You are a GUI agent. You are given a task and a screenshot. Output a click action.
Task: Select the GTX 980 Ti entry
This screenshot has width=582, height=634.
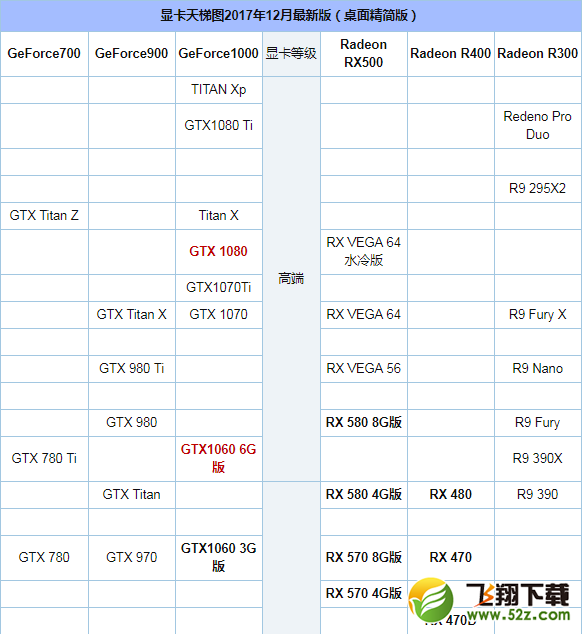pyautogui.click(x=132, y=369)
